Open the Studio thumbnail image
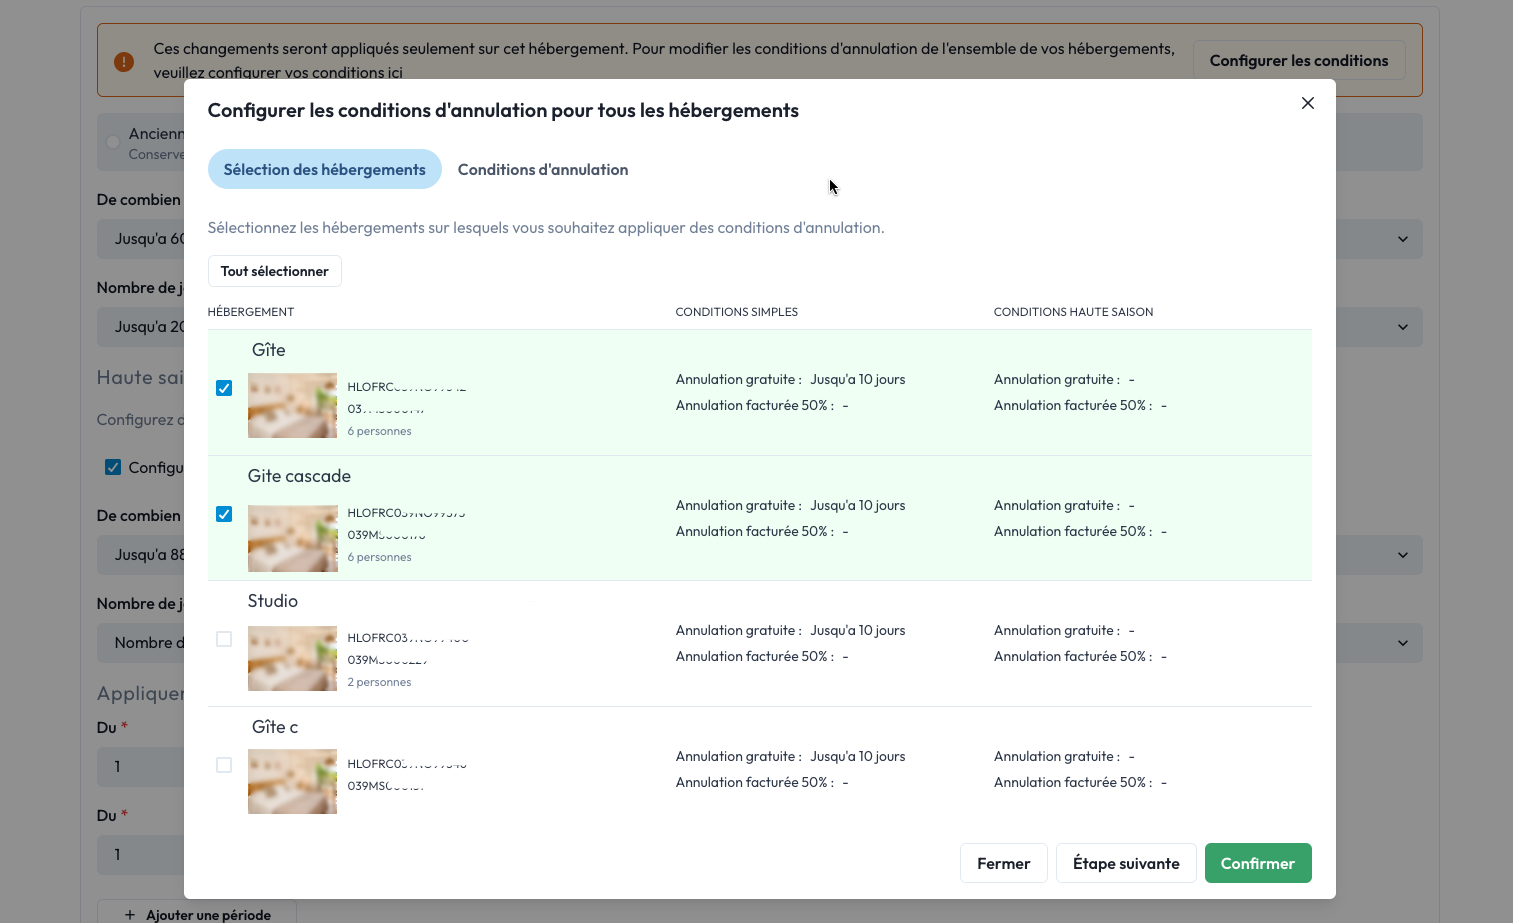Screen dimensions: 1513x923 pyautogui.click(x=292, y=658)
